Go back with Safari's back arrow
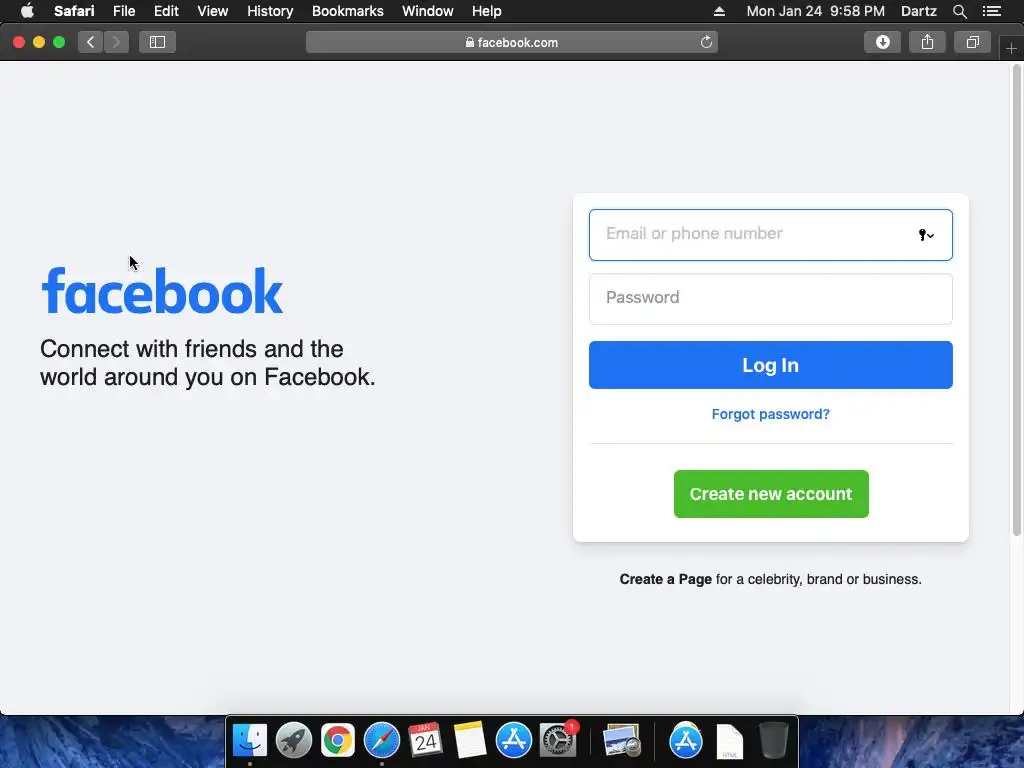1024x768 pixels. pyautogui.click(x=91, y=42)
